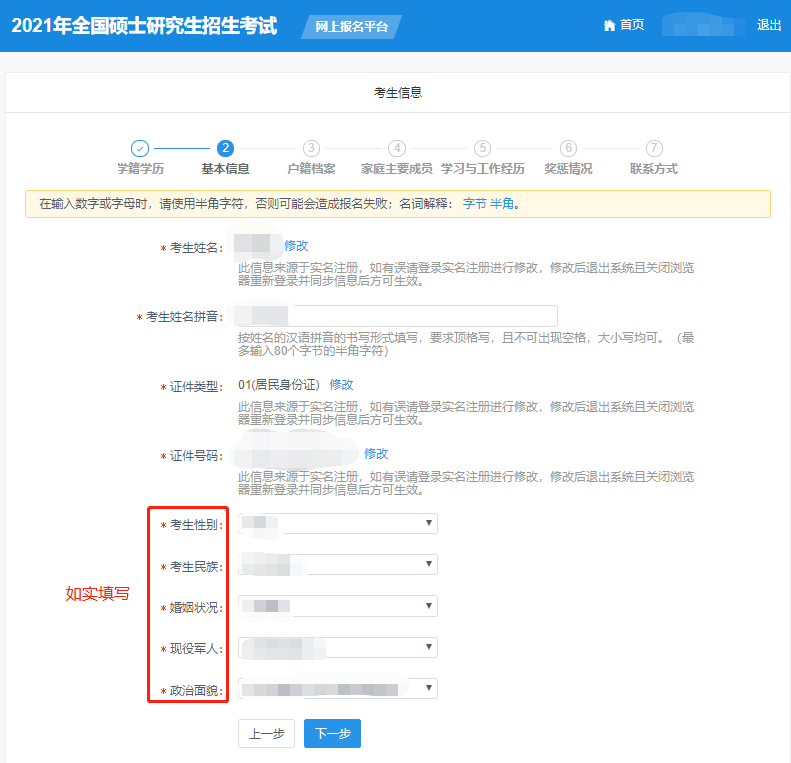The image size is (791, 763).
Task: Click 退出 to log out
Action: pyautogui.click(x=769, y=26)
